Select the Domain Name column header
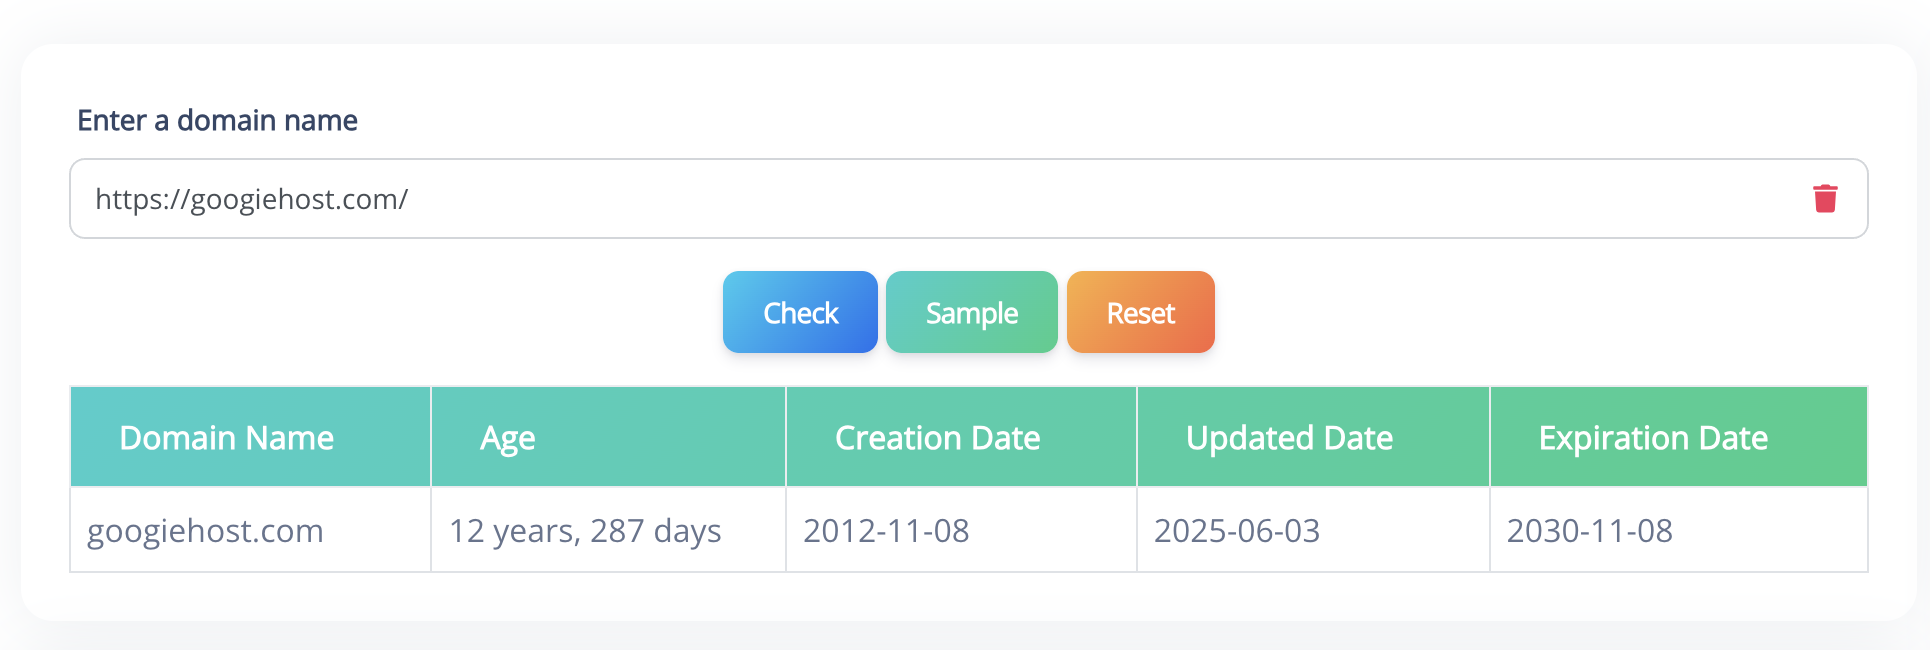 click(226, 438)
